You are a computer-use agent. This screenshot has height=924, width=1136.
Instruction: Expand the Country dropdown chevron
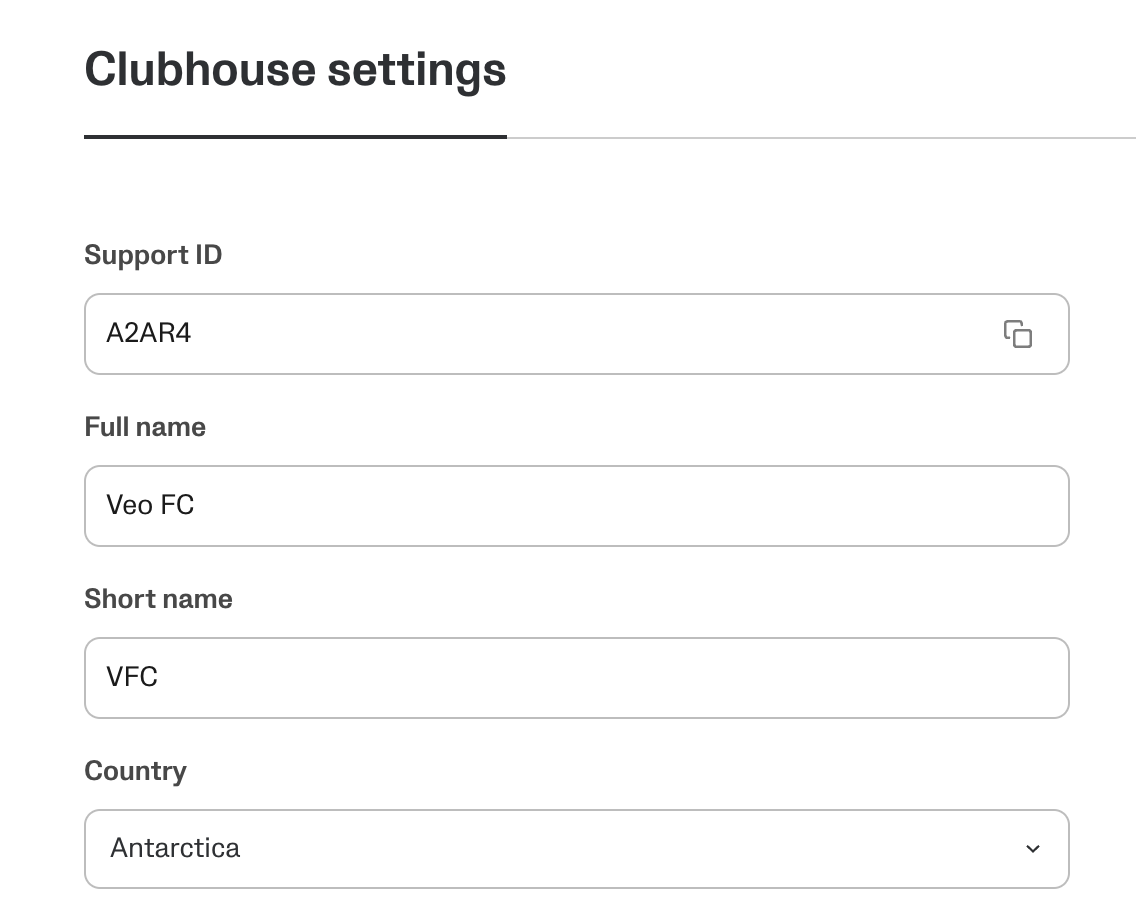pyautogui.click(x=1032, y=849)
